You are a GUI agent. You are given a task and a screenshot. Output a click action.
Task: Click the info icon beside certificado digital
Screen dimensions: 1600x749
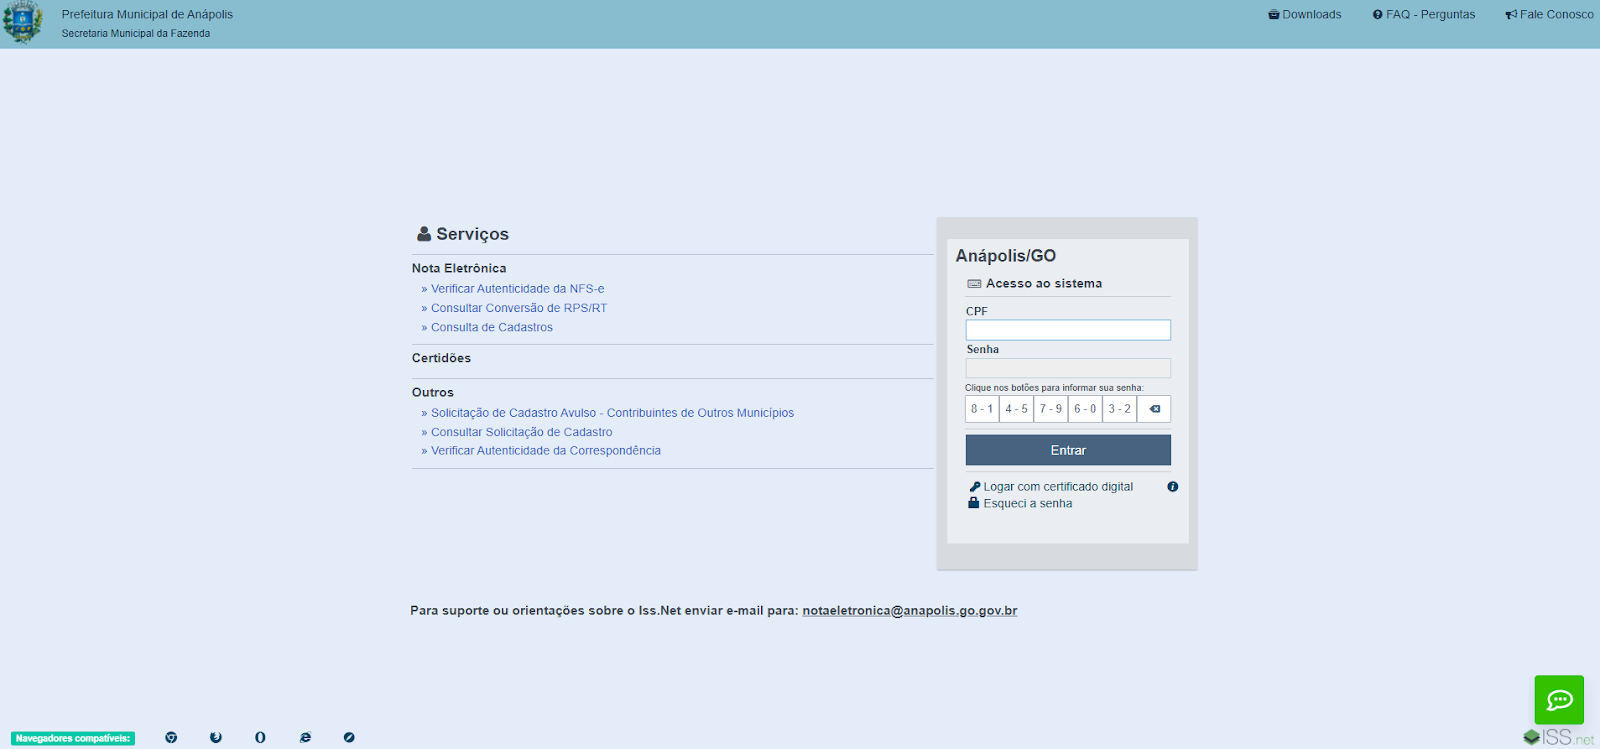pyautogui.click(x=1172, y=487)
